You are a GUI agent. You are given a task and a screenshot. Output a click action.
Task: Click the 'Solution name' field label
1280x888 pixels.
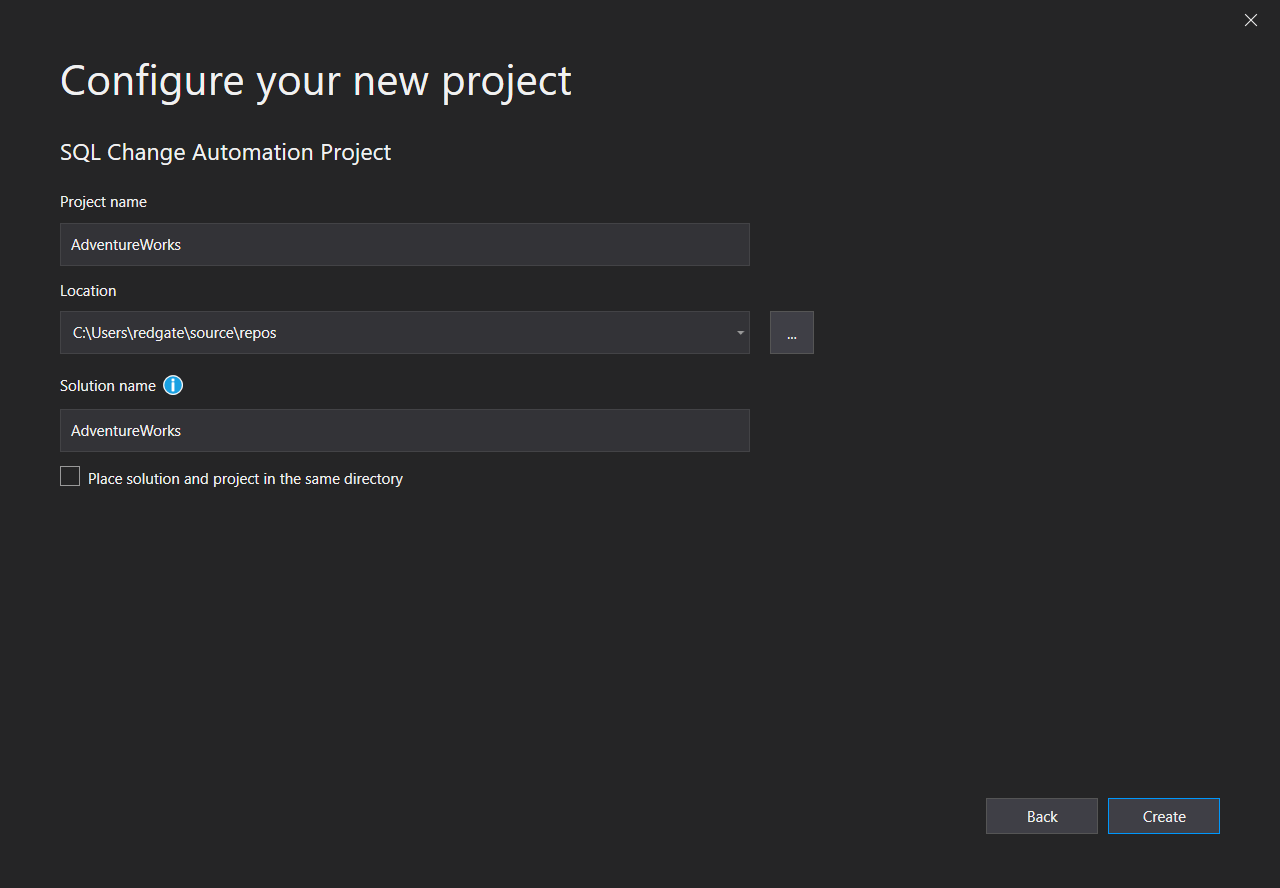(108, 386)
